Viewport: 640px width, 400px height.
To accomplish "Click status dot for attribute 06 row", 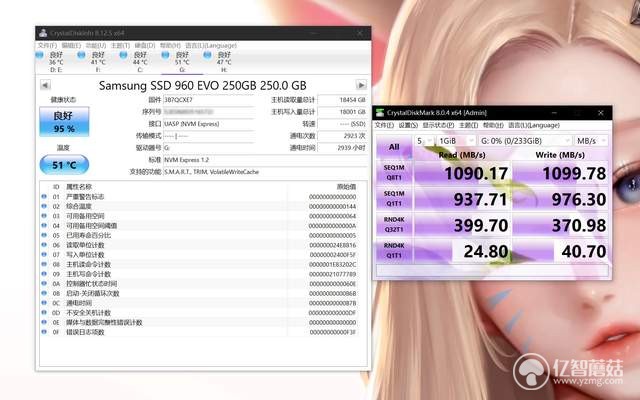I will [x=44, y=245].
